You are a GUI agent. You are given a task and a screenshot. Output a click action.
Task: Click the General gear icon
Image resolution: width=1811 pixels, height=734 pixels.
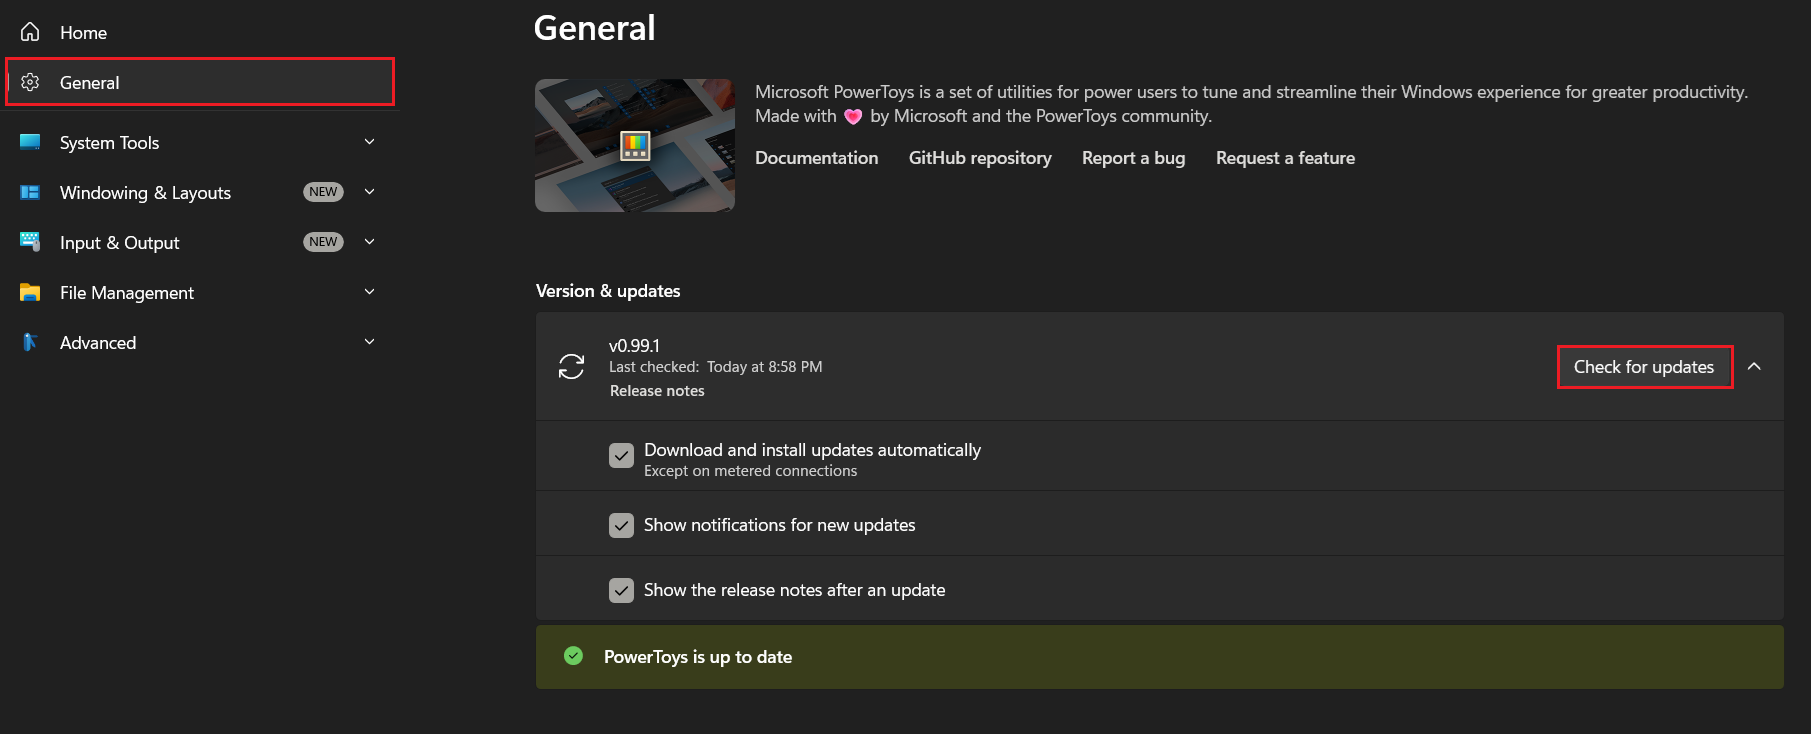pos(30,82)
